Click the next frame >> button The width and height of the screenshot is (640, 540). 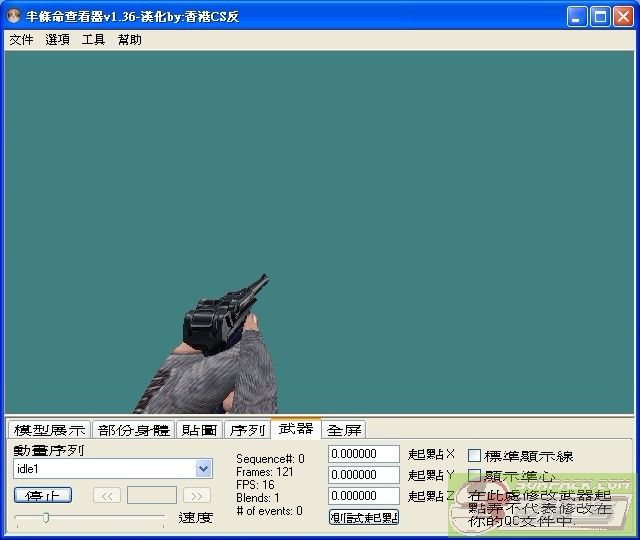point(197,495)
